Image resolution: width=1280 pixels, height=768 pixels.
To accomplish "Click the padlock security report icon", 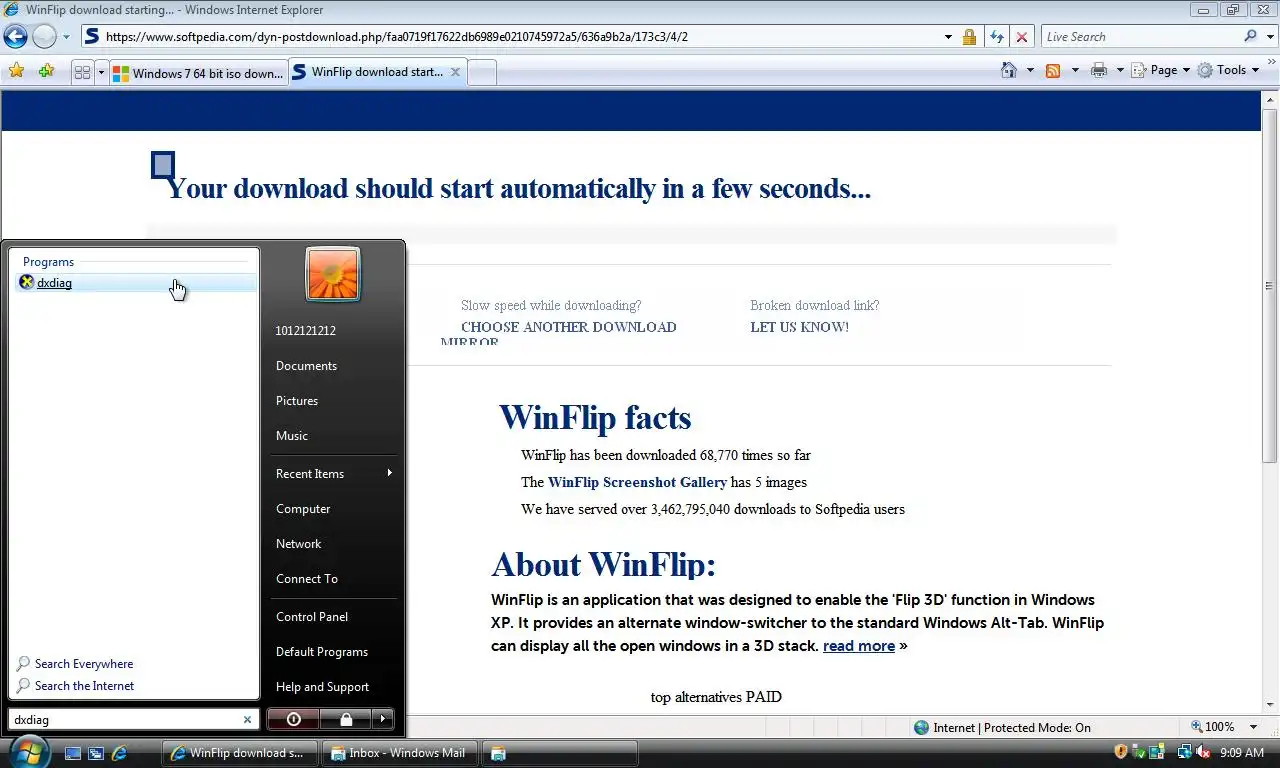I will [x=969, y=37].
